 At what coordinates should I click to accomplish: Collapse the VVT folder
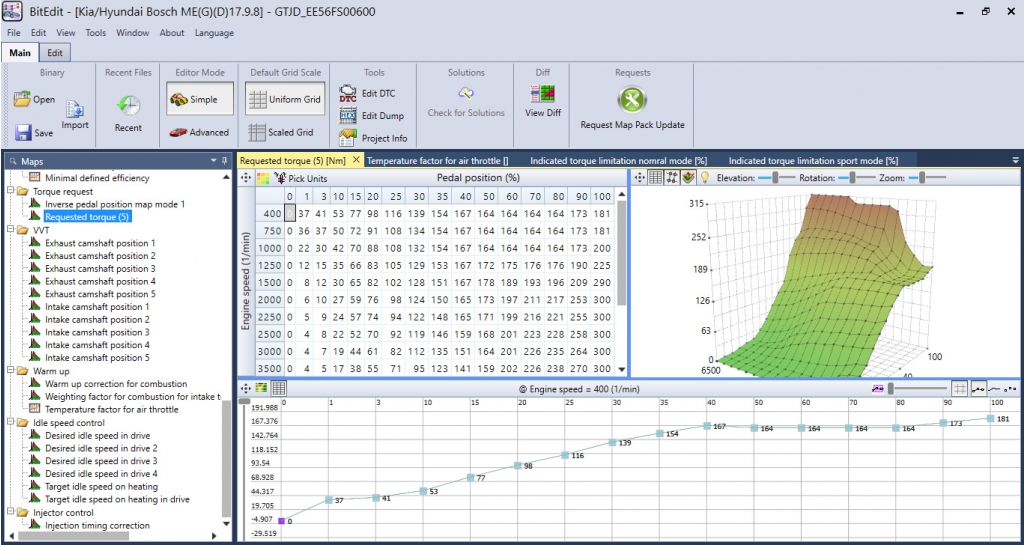10,230
